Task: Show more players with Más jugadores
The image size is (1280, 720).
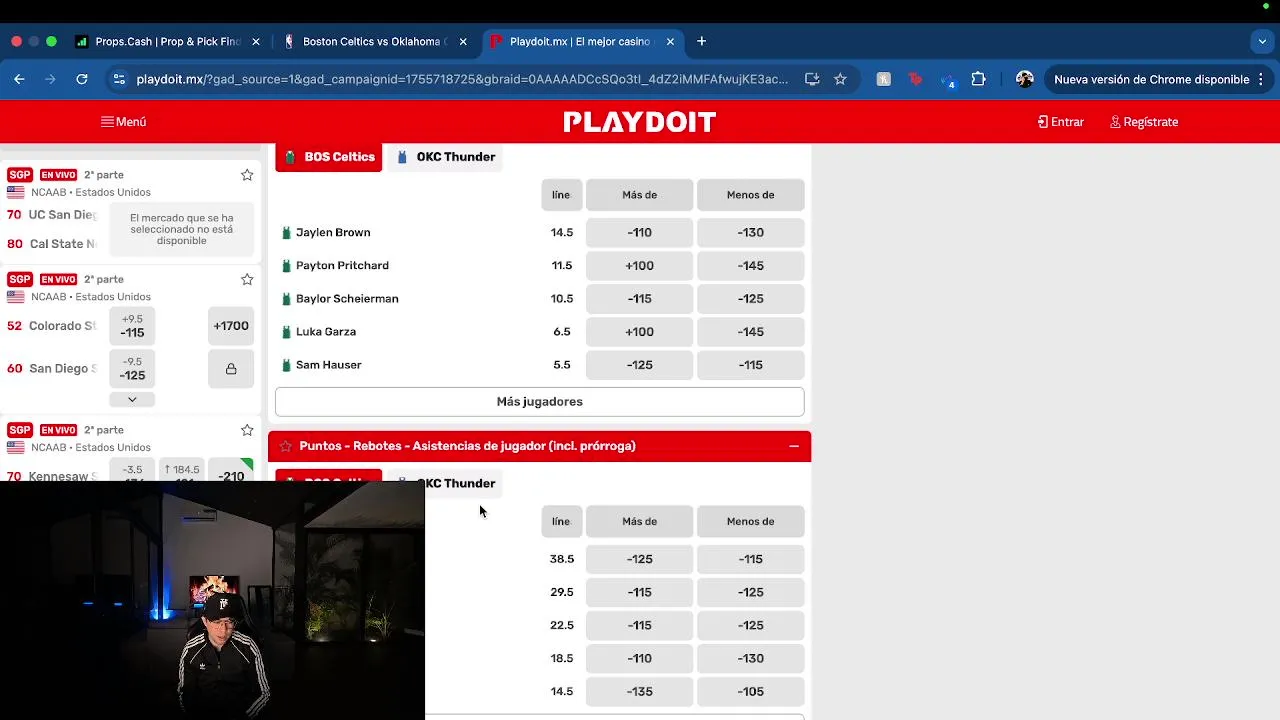Action: point(539,401)
